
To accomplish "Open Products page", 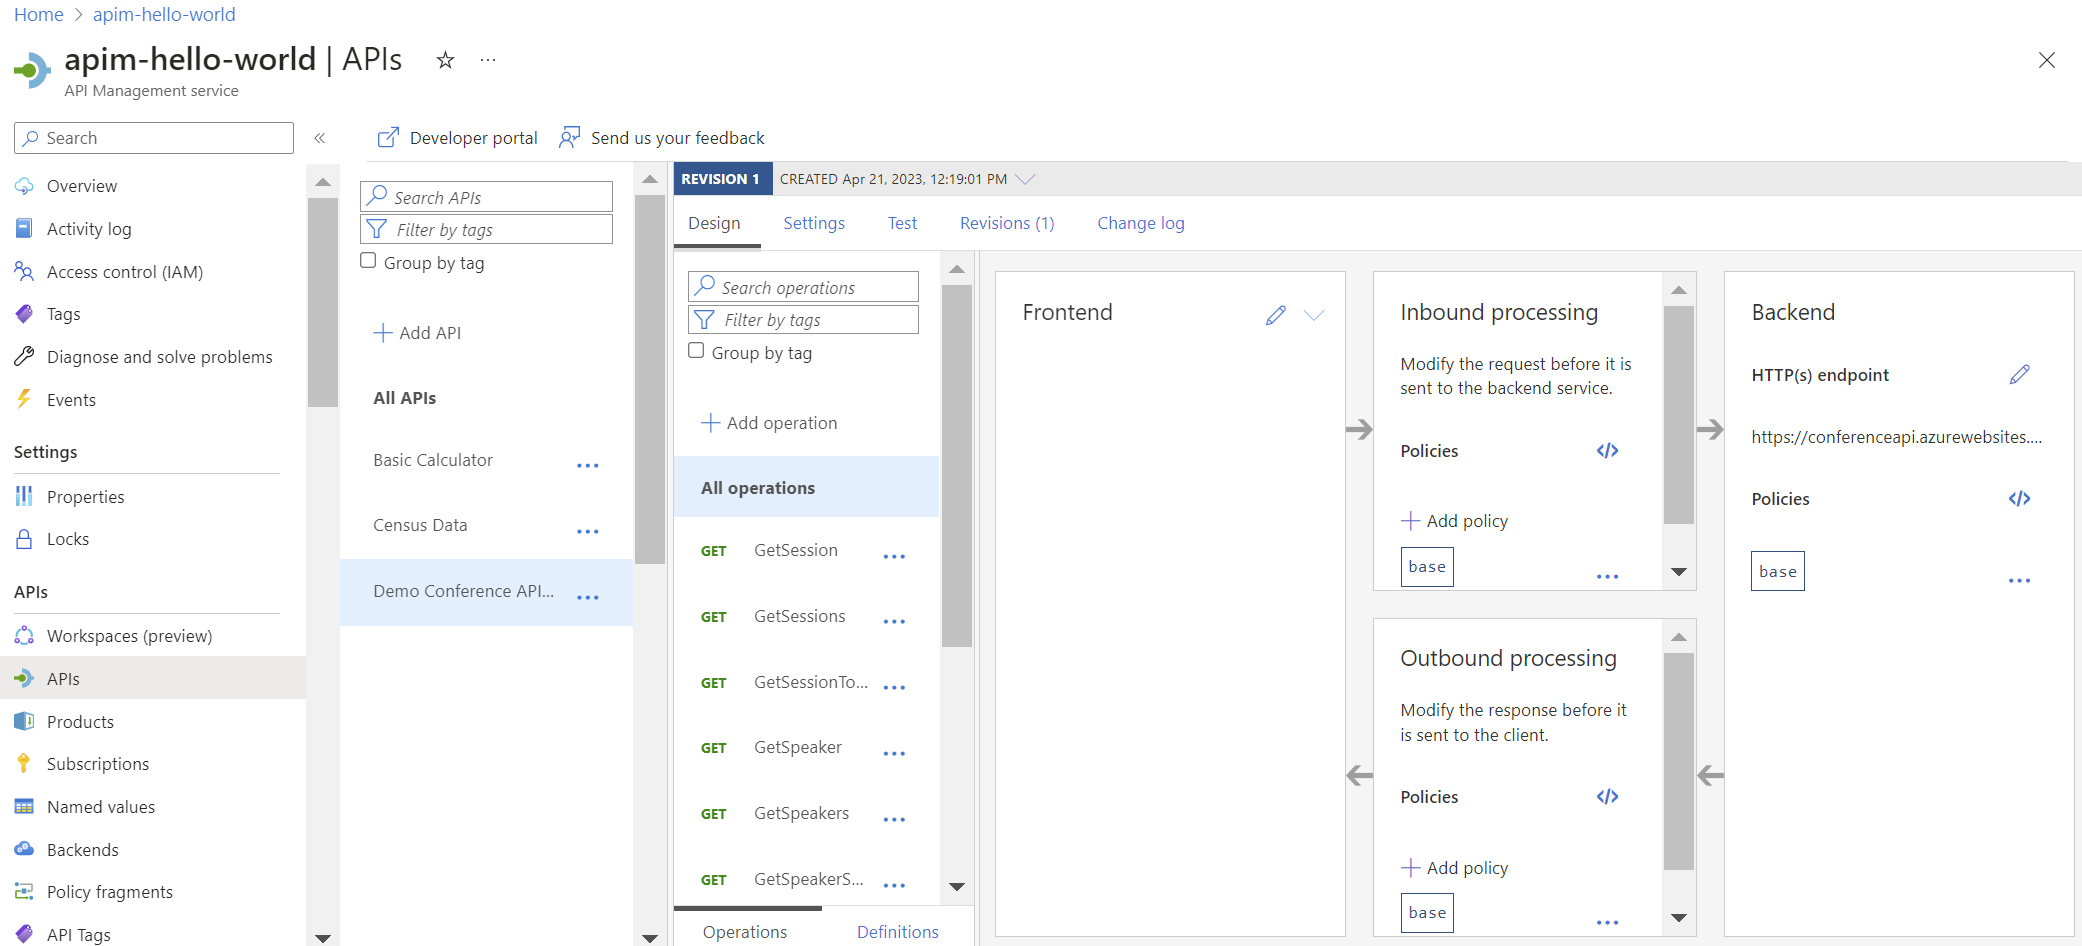I will (x=80, y=722).
